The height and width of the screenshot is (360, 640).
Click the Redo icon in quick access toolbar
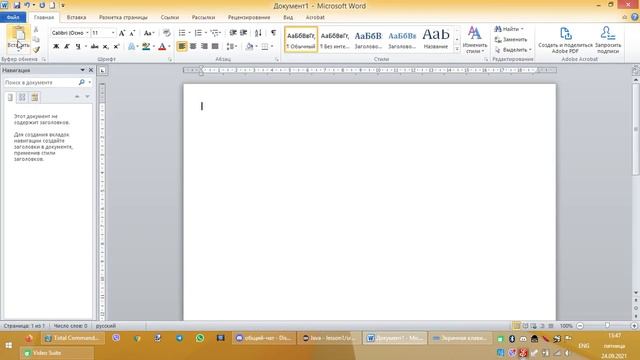42,6
